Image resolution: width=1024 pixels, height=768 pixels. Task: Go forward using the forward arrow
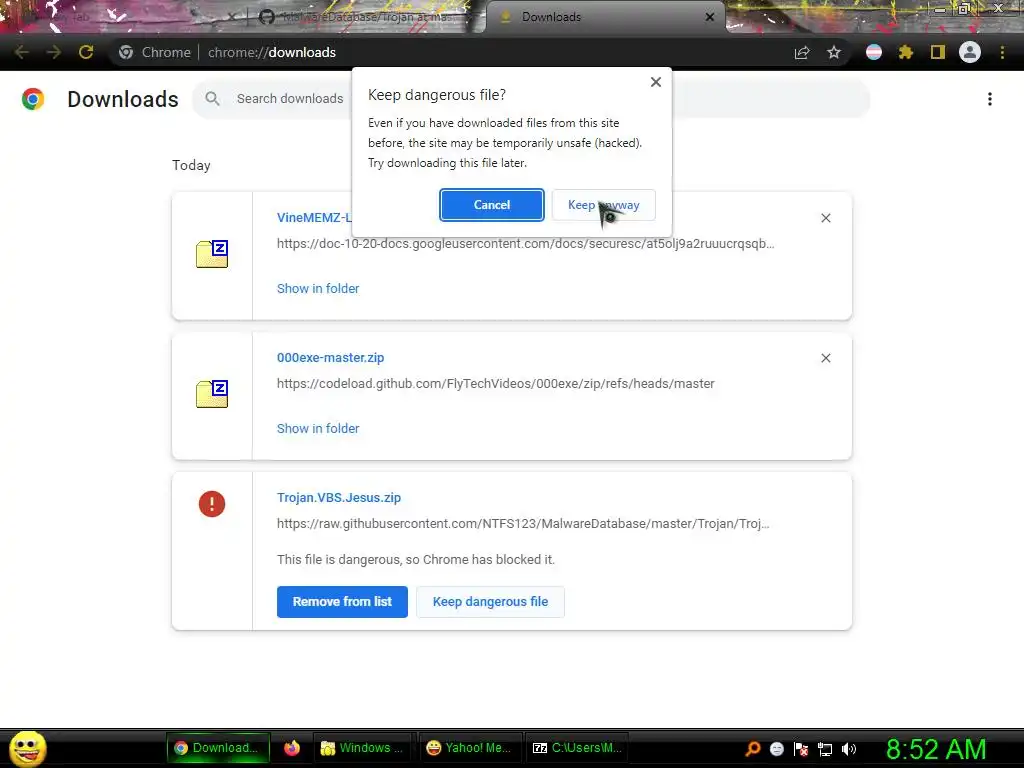pos(54,52)
